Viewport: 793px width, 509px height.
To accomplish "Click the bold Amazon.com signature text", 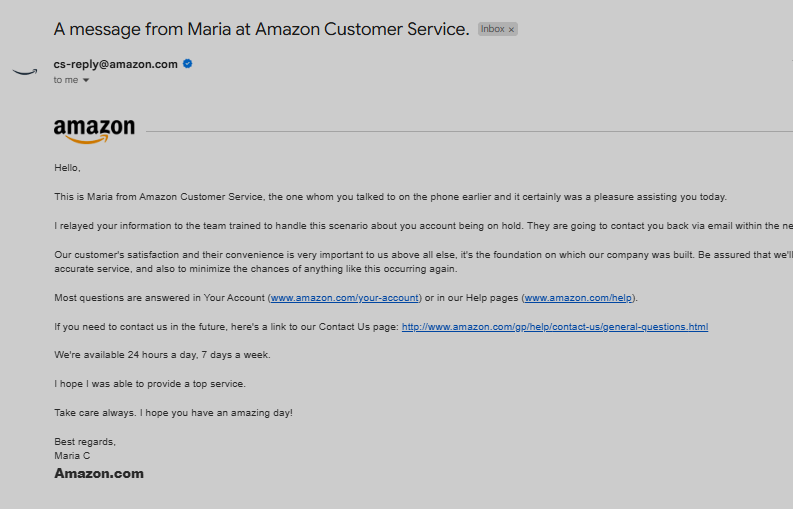I will (x=99, y=474).
